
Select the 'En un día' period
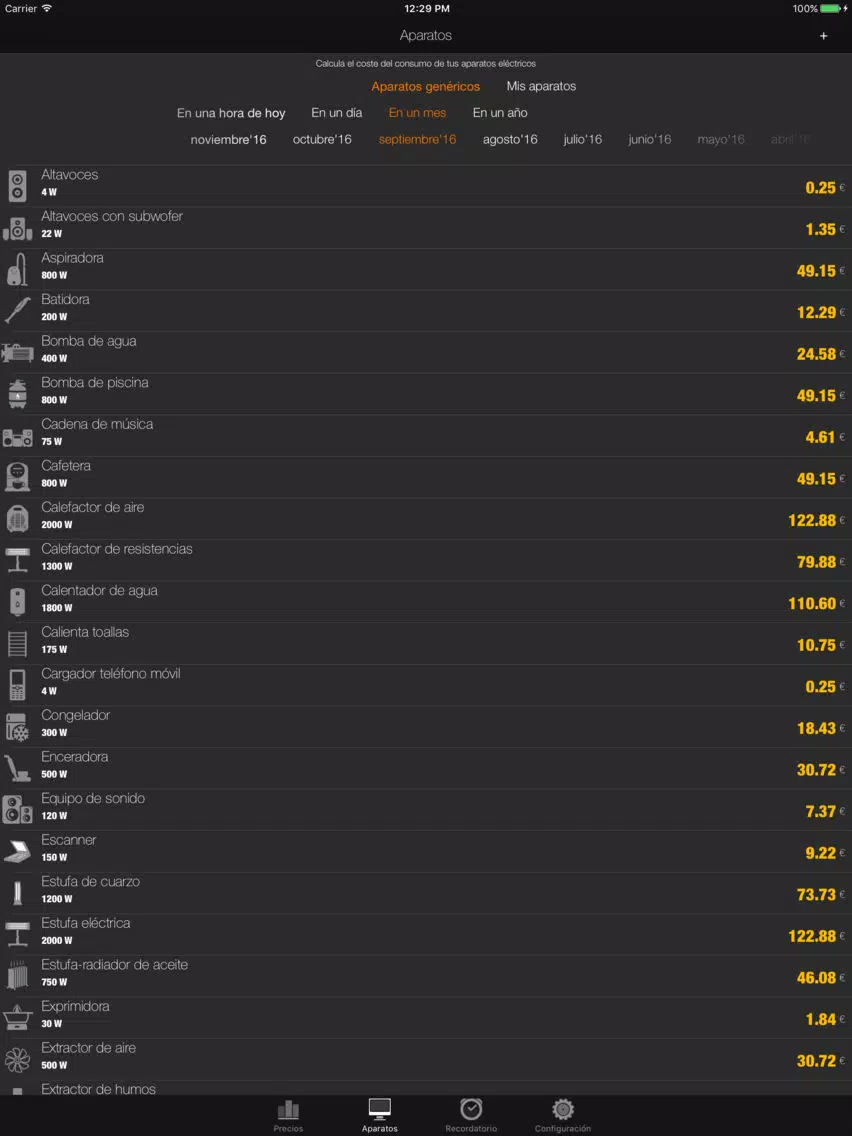pyautogui.click(x=336, y=113)
